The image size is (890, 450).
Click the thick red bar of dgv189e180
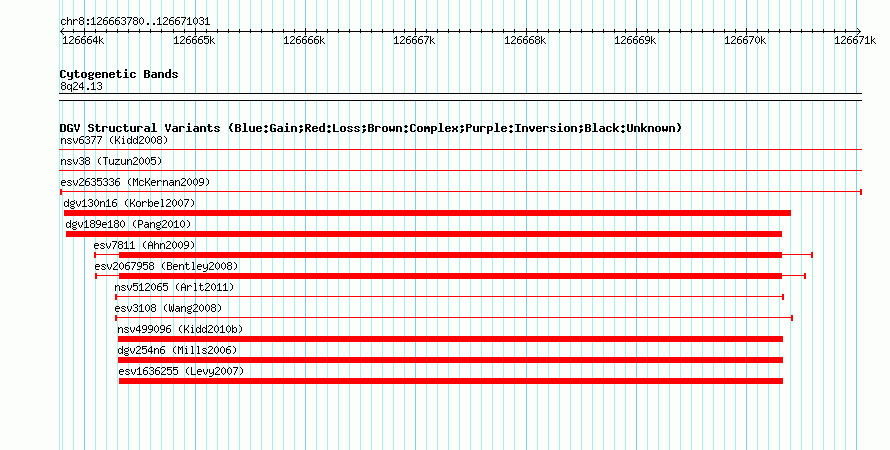[424, 234]
